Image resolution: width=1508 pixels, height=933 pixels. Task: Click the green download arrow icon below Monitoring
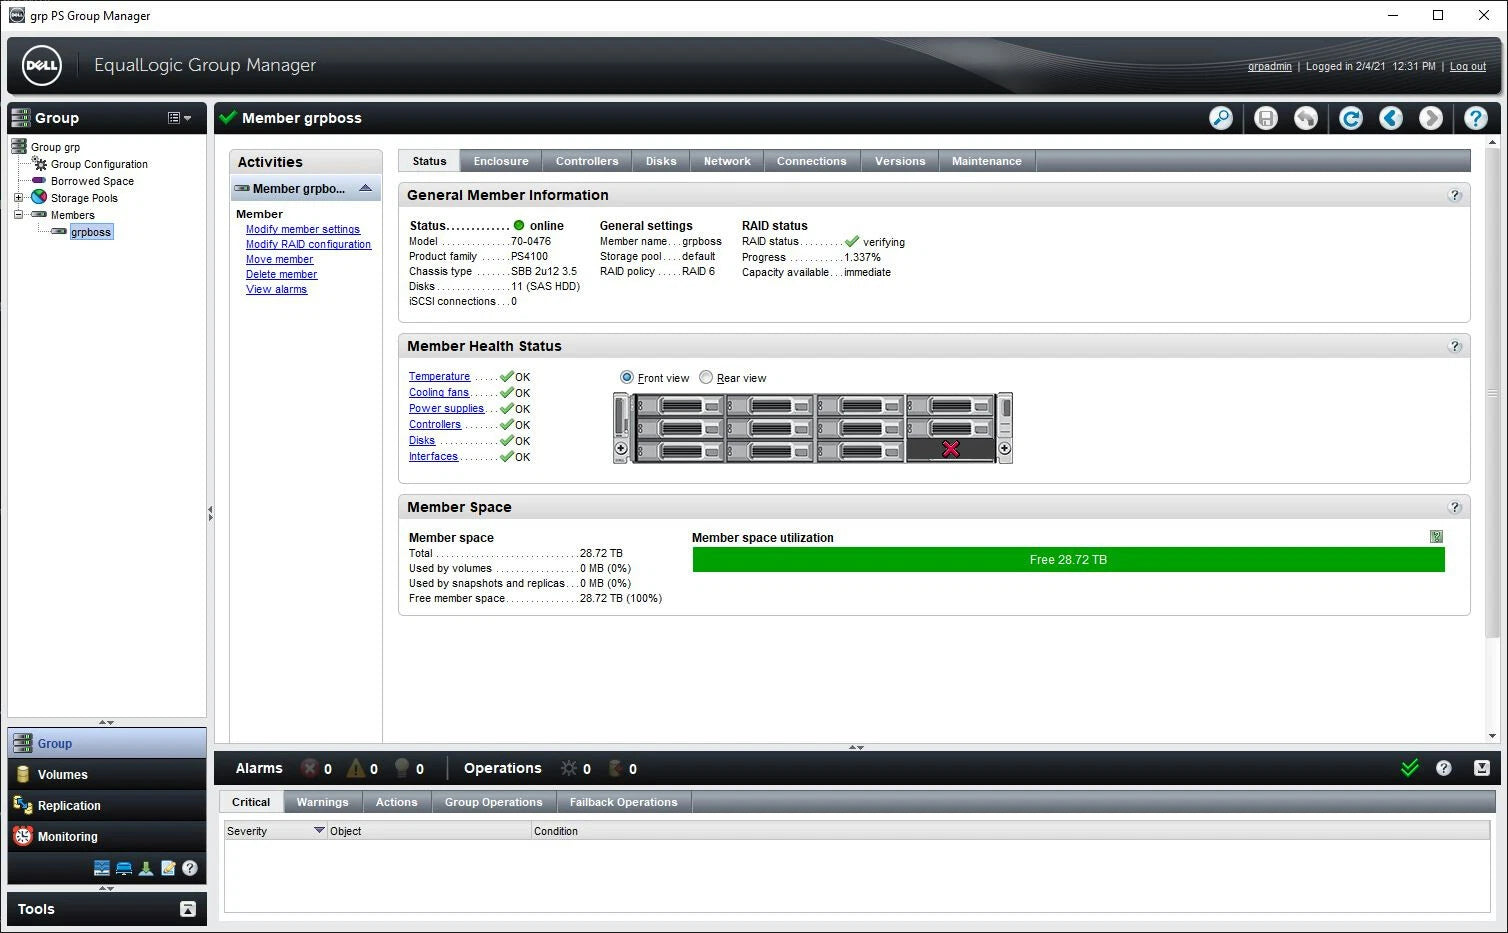coord(146,868)
